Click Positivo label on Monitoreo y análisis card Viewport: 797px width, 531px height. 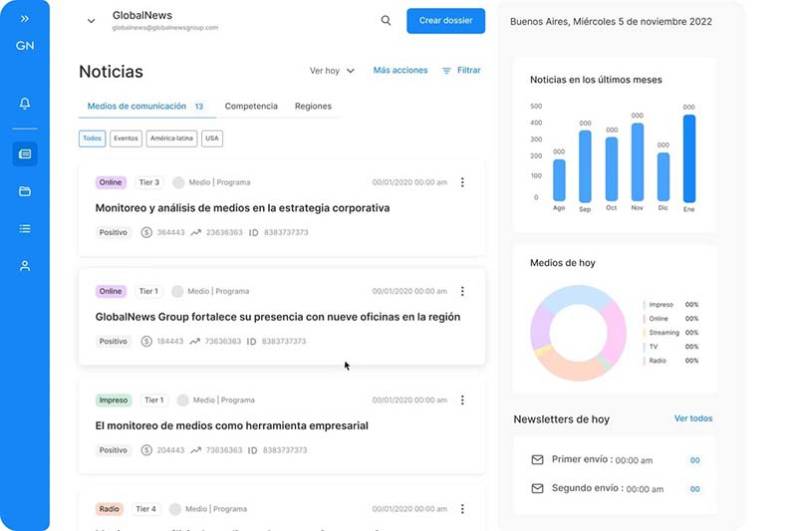click(113, 232)
